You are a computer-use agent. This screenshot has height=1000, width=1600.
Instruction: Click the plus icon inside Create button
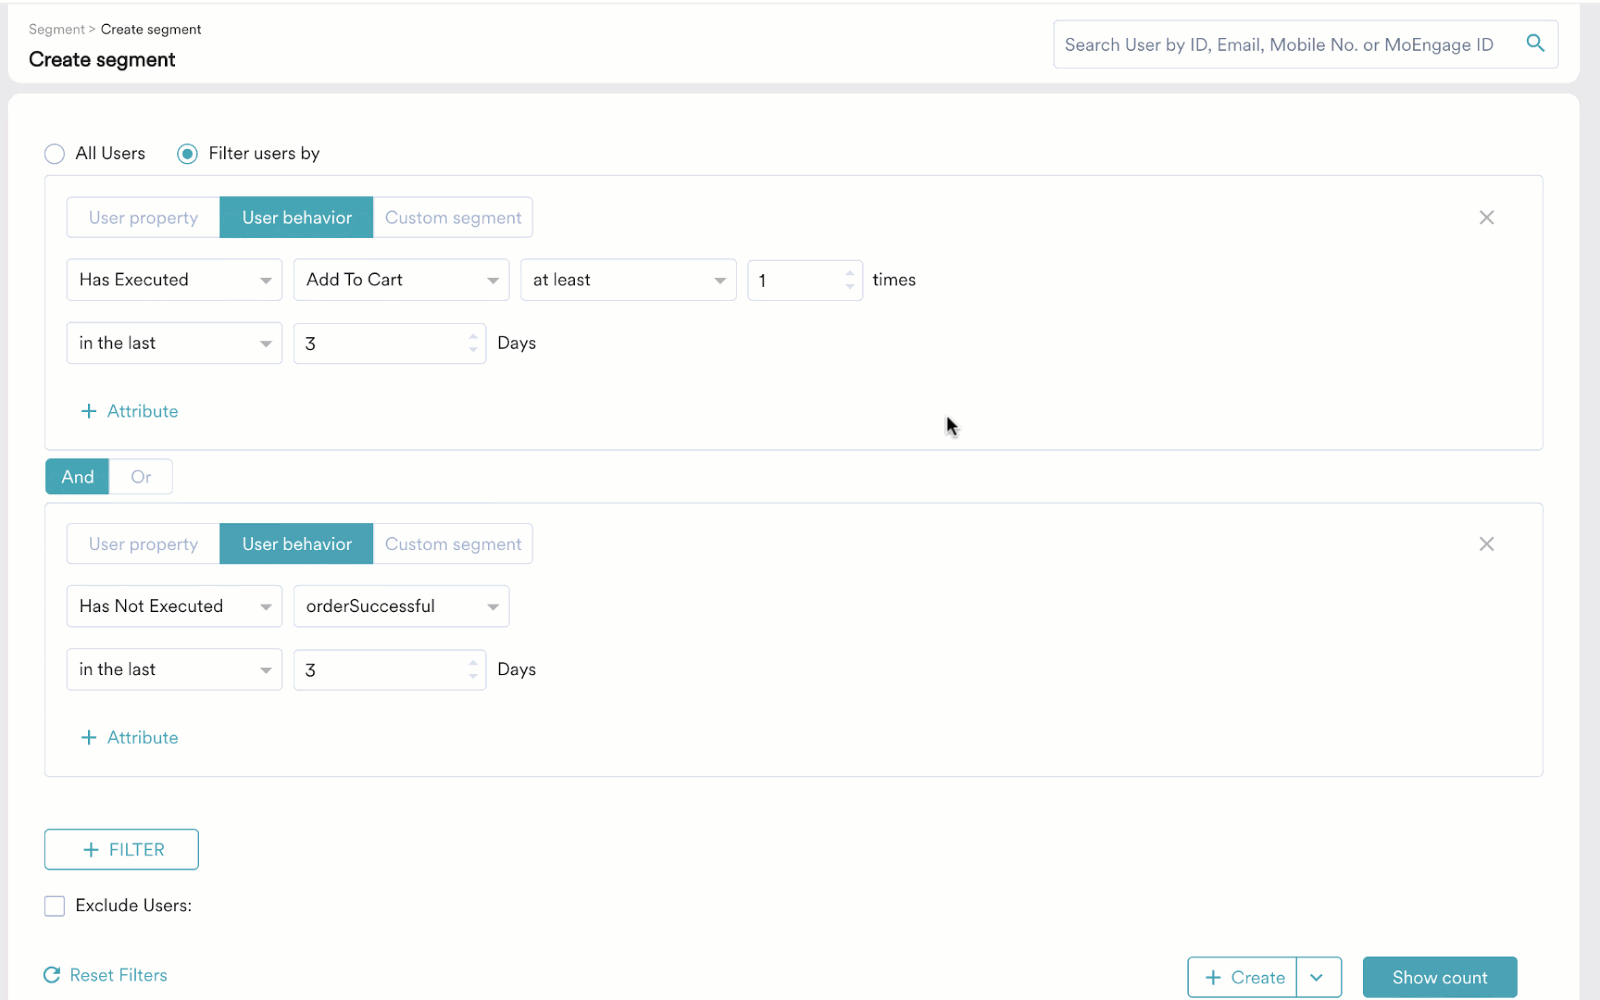tap(1214, 977)
